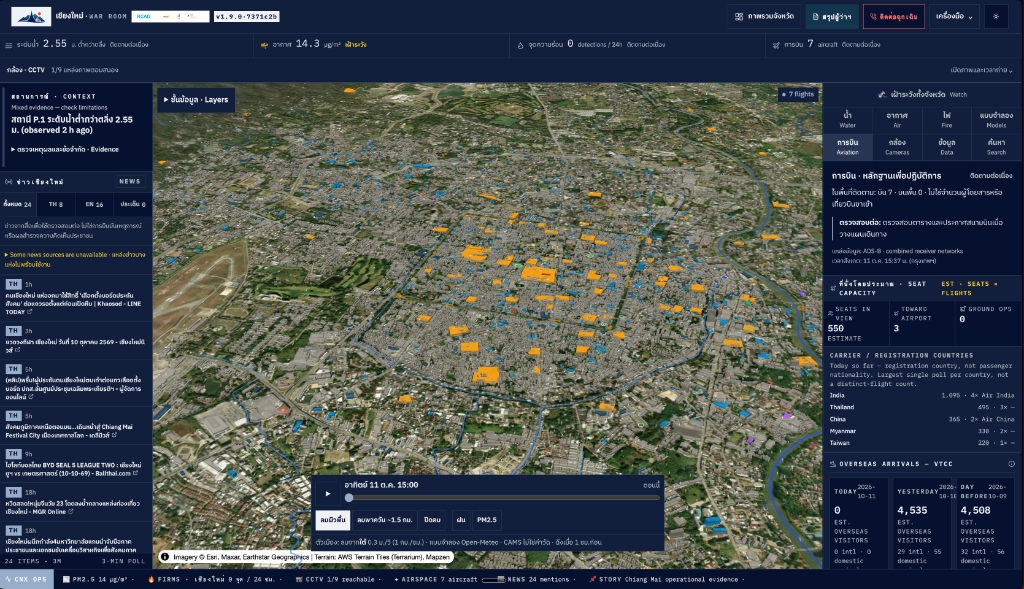The width and height of the screenshot is (1024, 589).
Task: Play the weather timeline animation
Action: 328,494
